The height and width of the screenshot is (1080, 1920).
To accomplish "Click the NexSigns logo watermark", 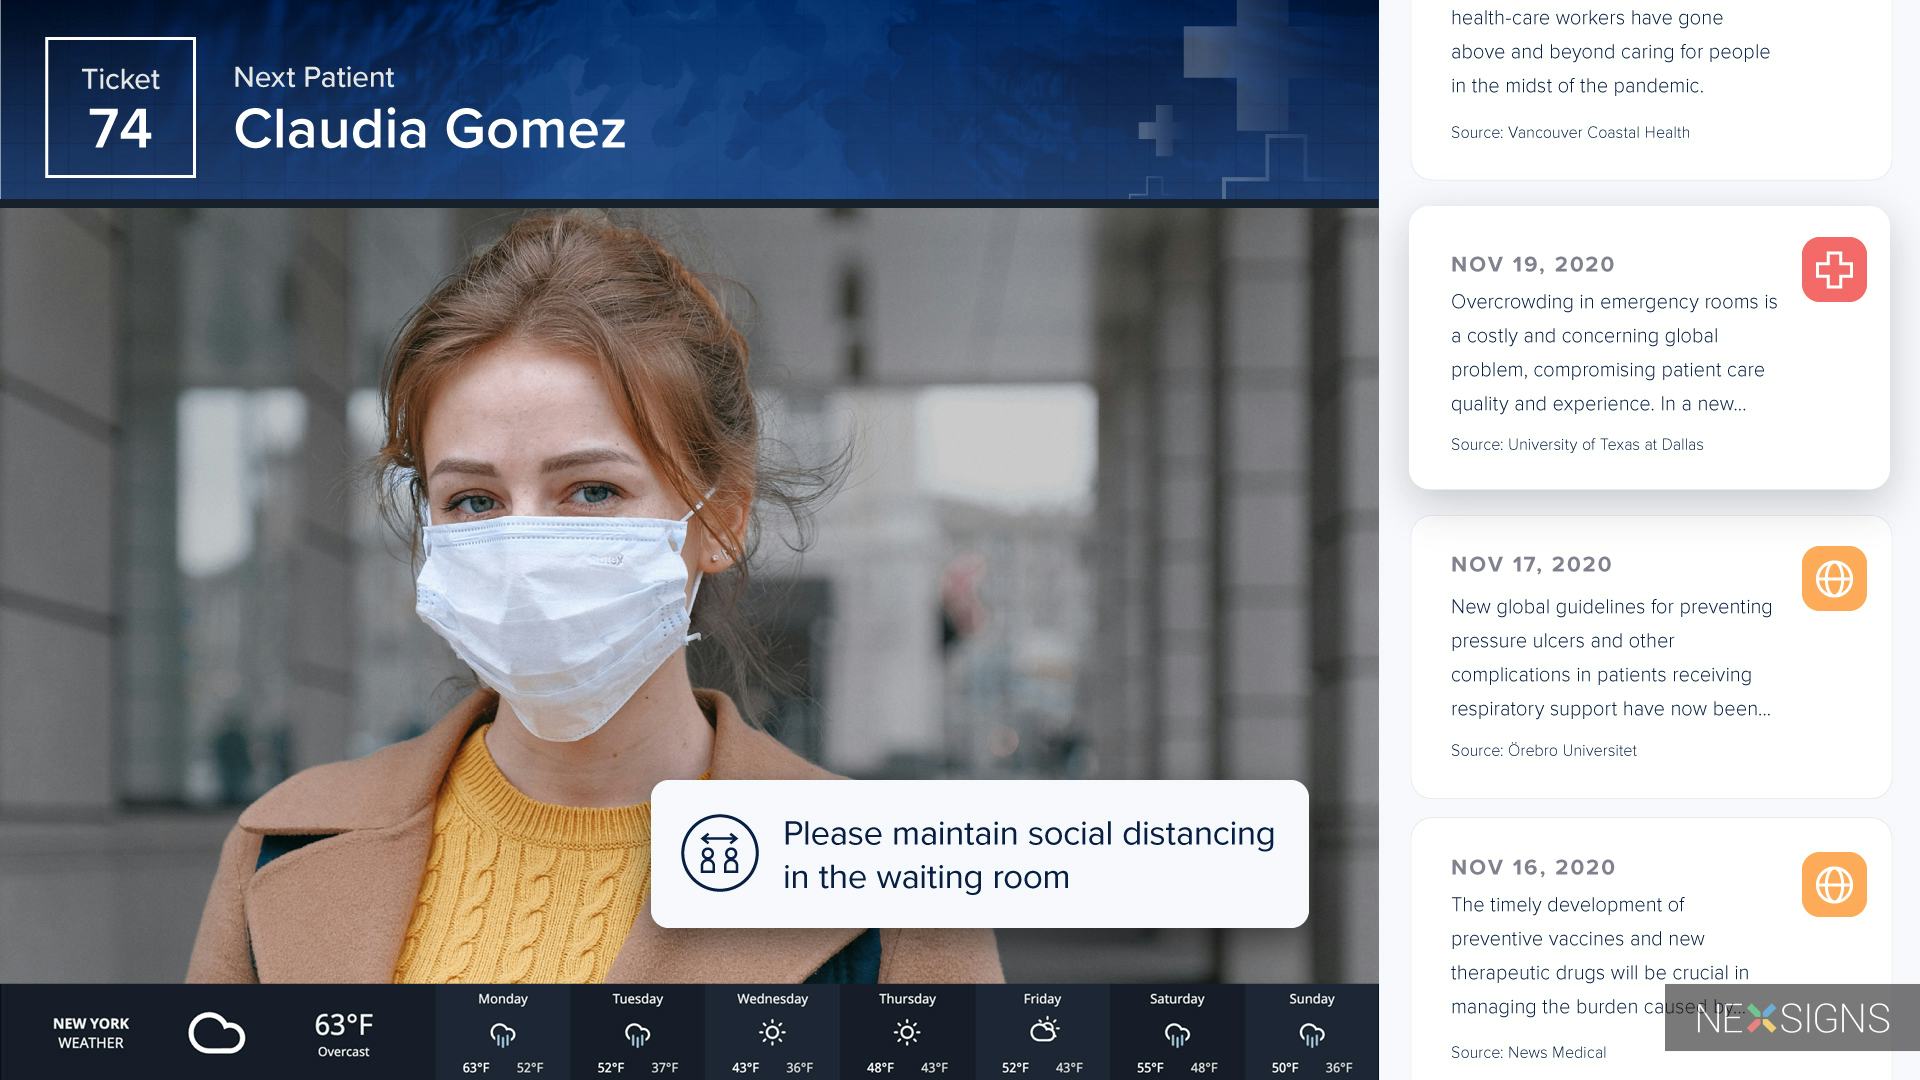I will click(x=1791, y=1018).
